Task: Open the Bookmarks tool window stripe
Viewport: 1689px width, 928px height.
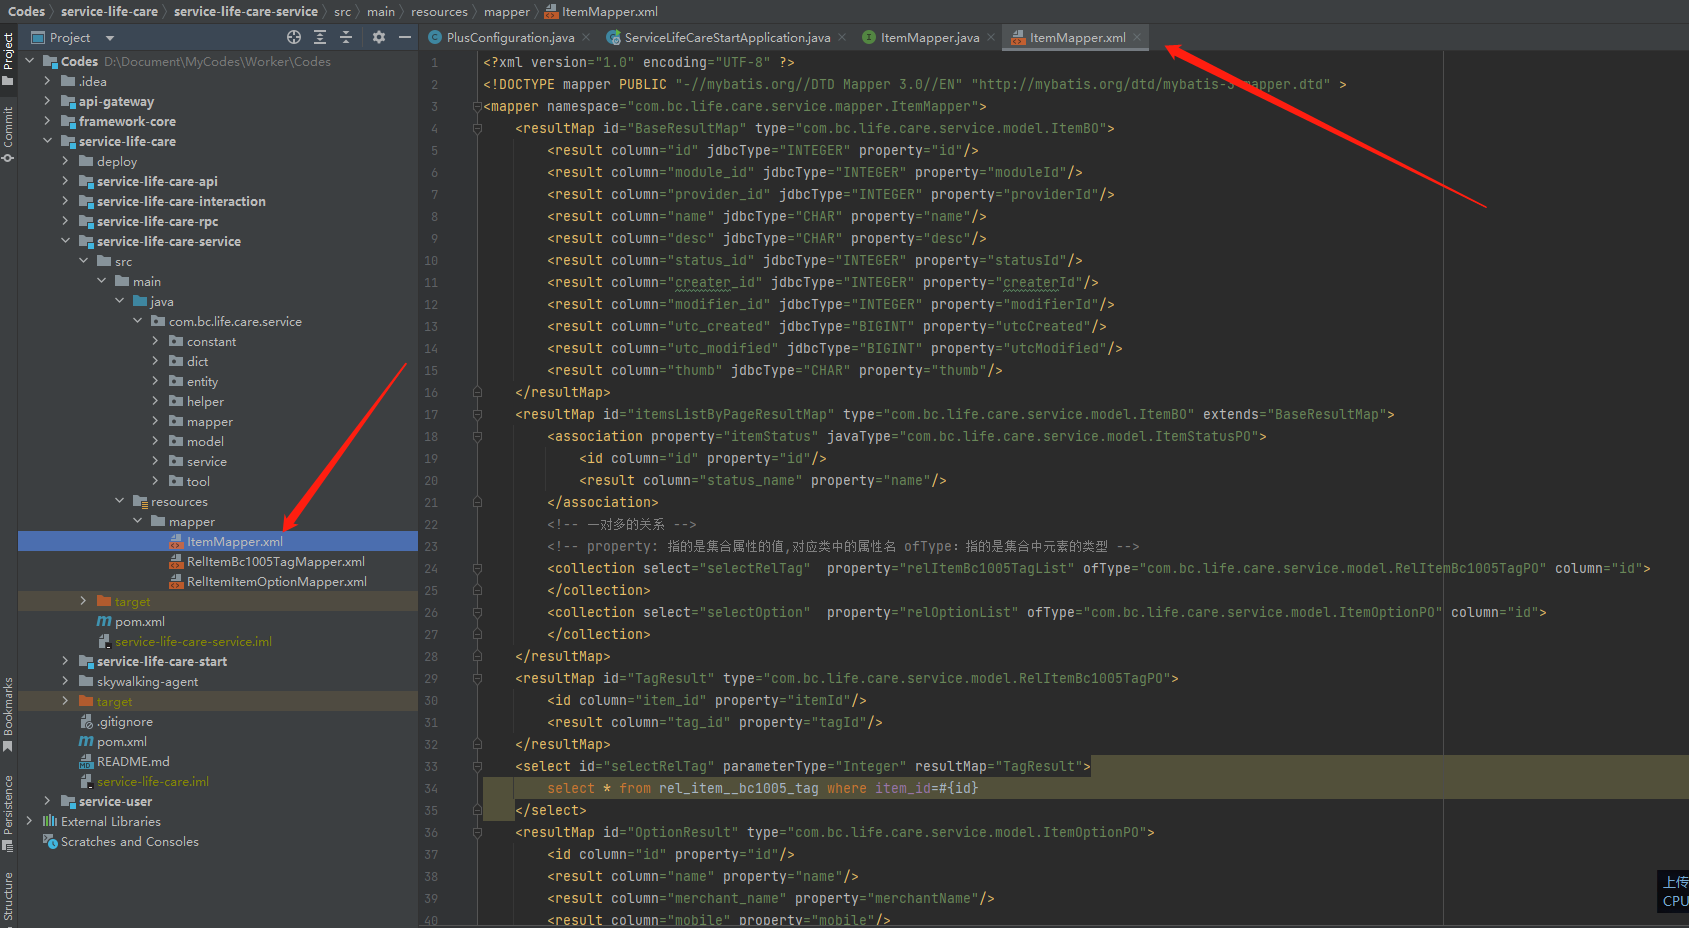Action: coord(8,714)
